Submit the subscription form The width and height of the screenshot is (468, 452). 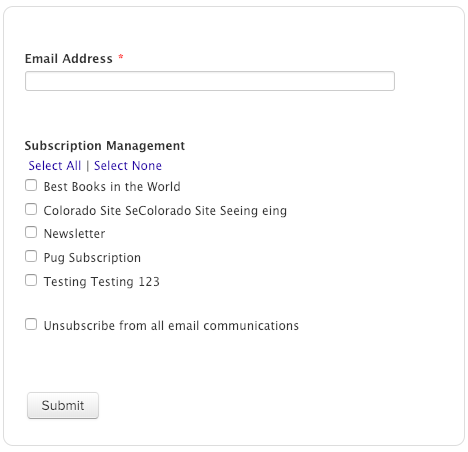63,405
